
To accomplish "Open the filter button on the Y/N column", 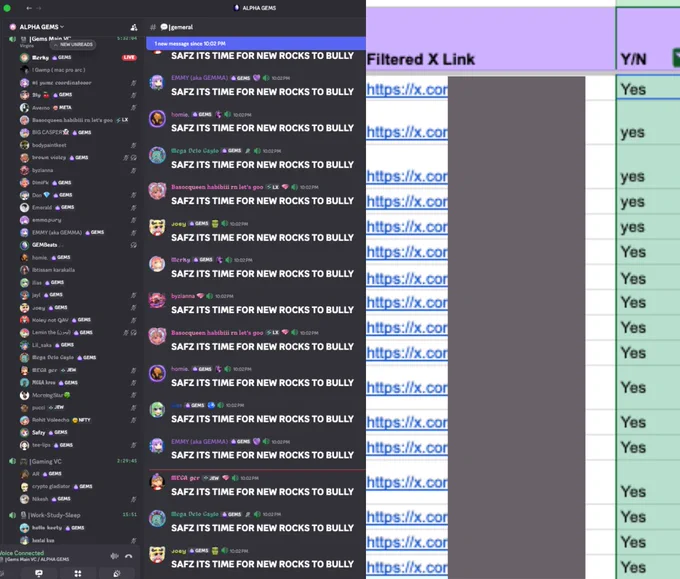I will 676,58.
